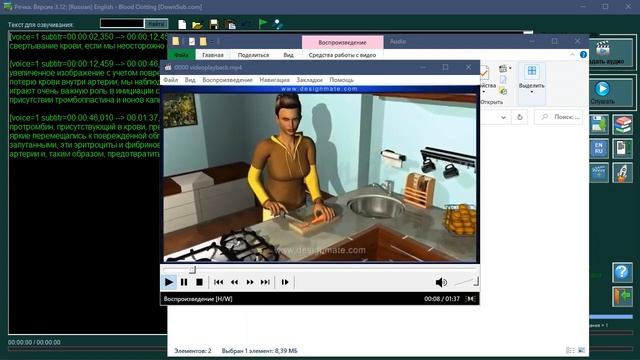Stop the video playback
This screenshot has width=640, height=360.
pos(199,282)
